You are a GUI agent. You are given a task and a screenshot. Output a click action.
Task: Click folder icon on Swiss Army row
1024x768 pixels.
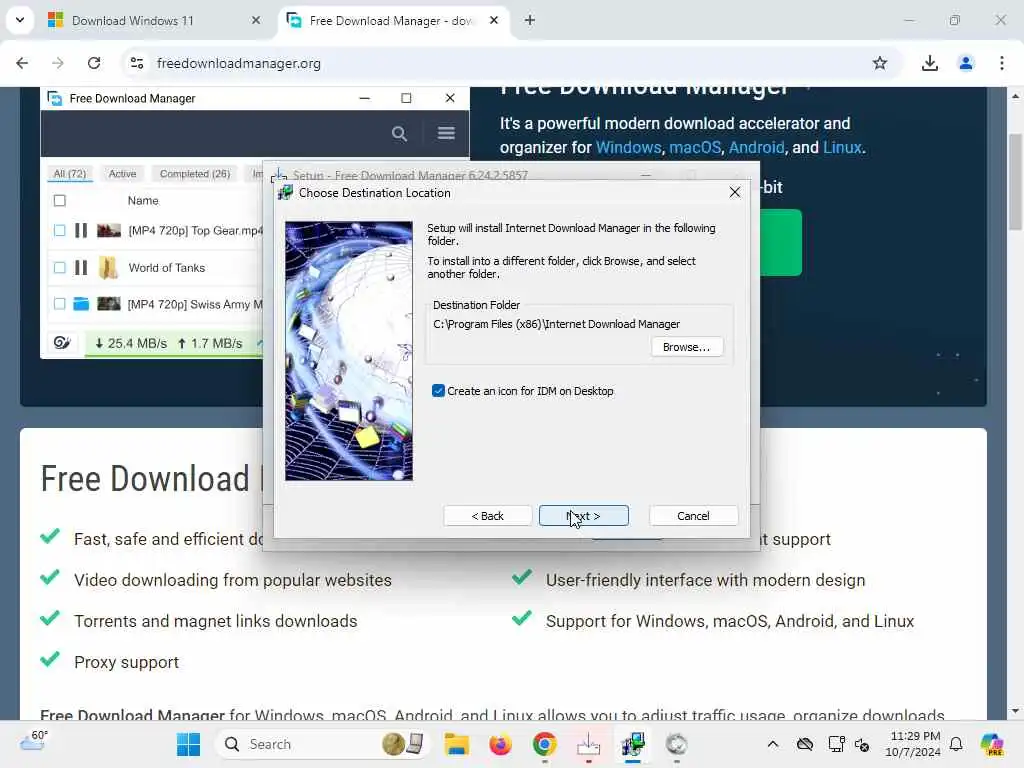pos(81,304)
